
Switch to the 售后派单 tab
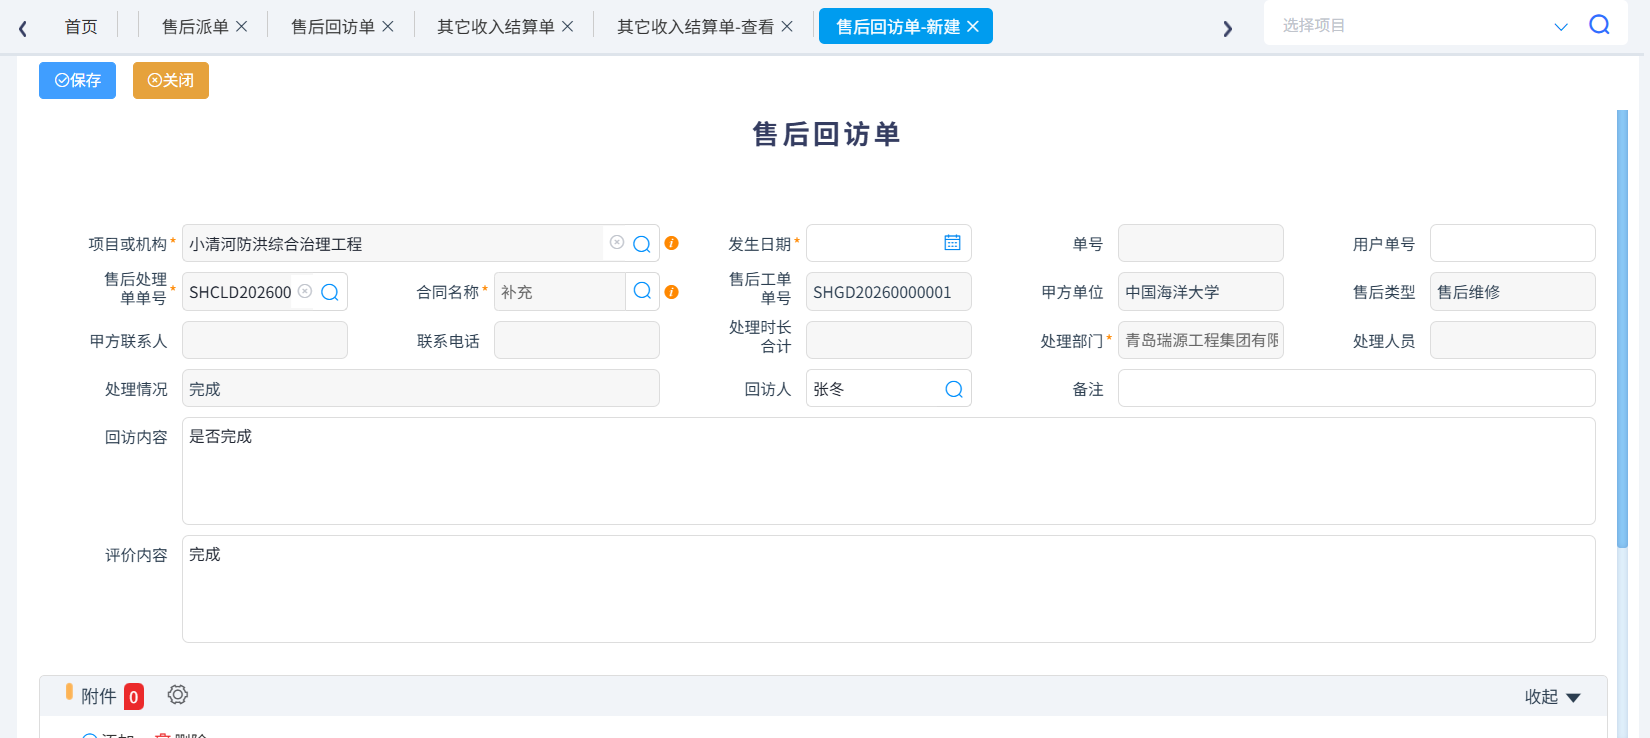[x=195, y=27]
